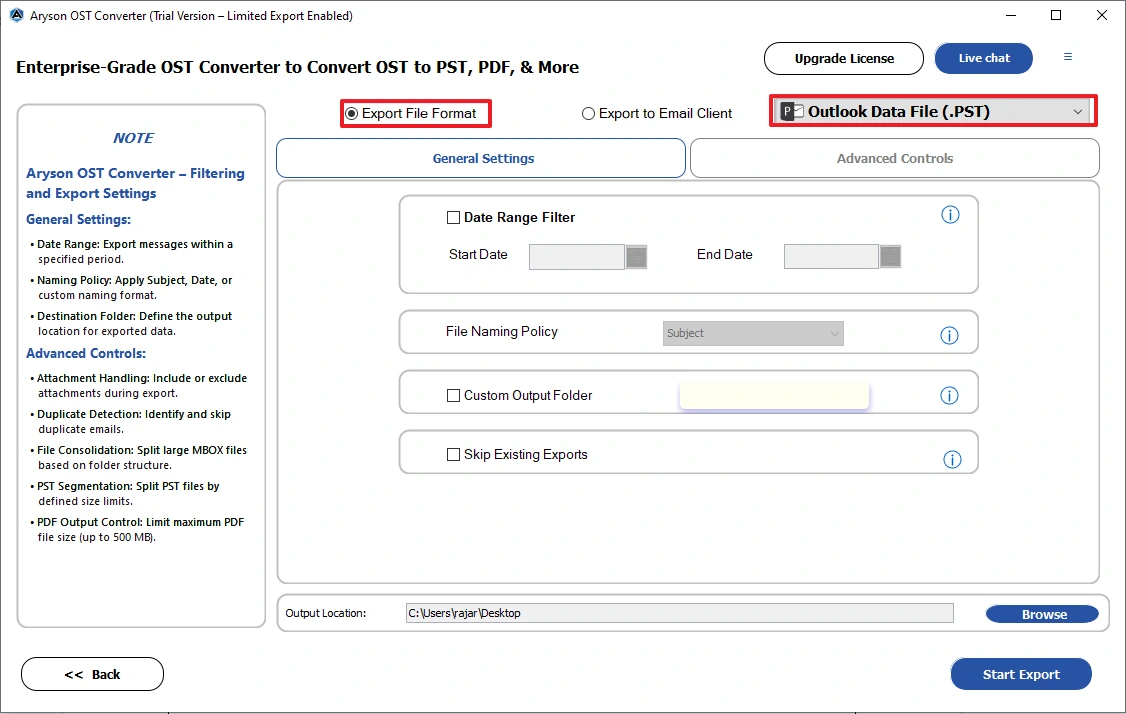Click the Date Range Filter info icon

[950, 215]
